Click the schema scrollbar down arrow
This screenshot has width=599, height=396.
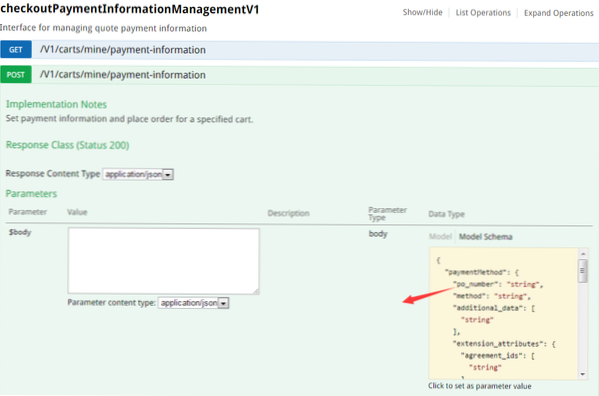click(583, 374)
